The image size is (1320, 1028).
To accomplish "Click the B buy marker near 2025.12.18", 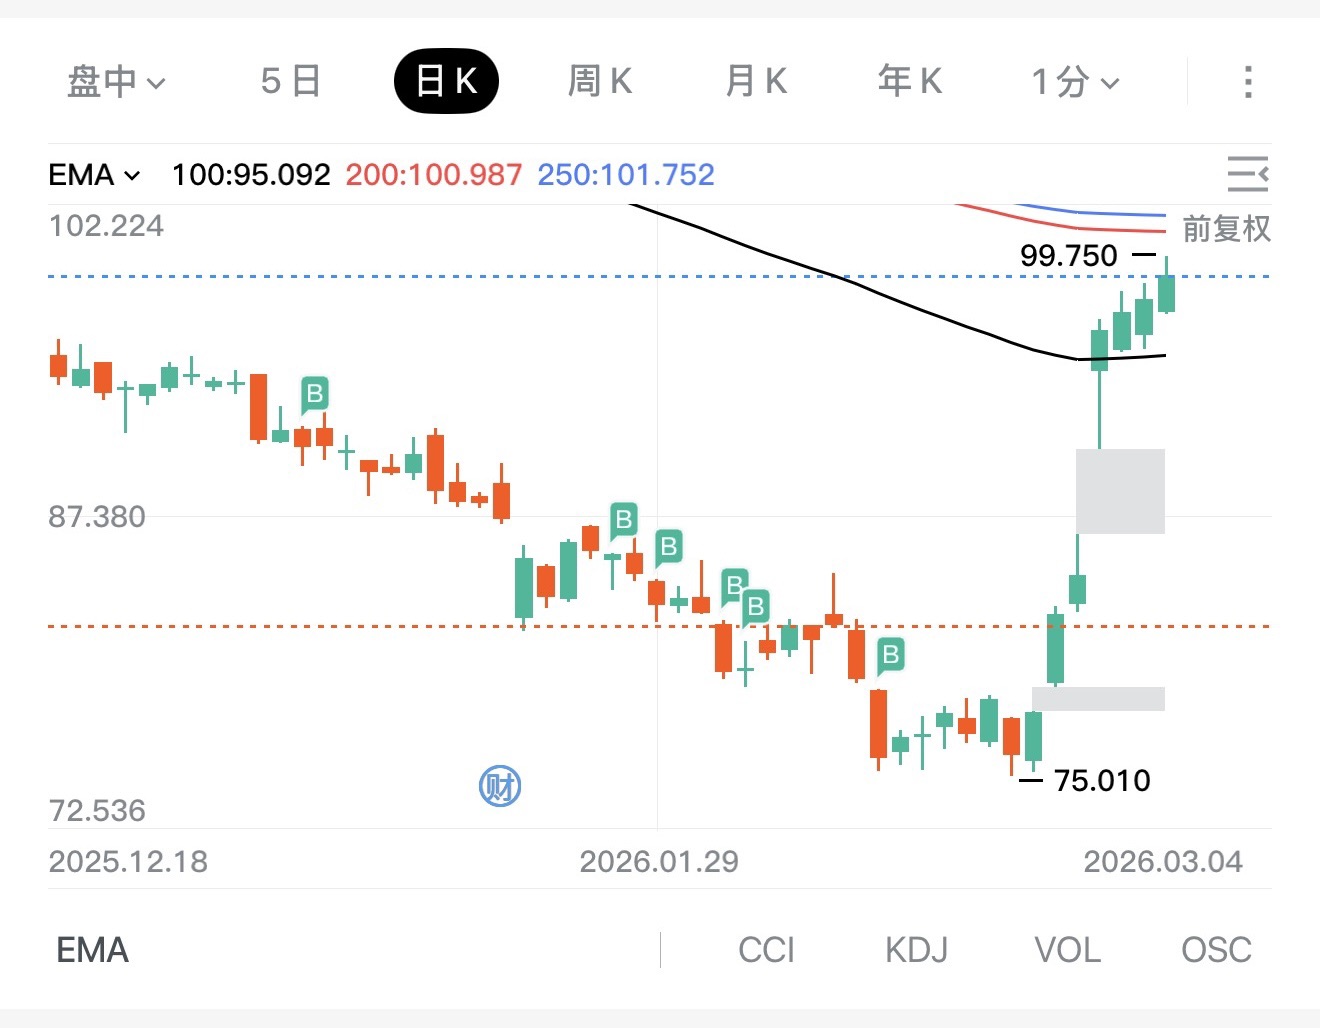I will click(315, 394).
